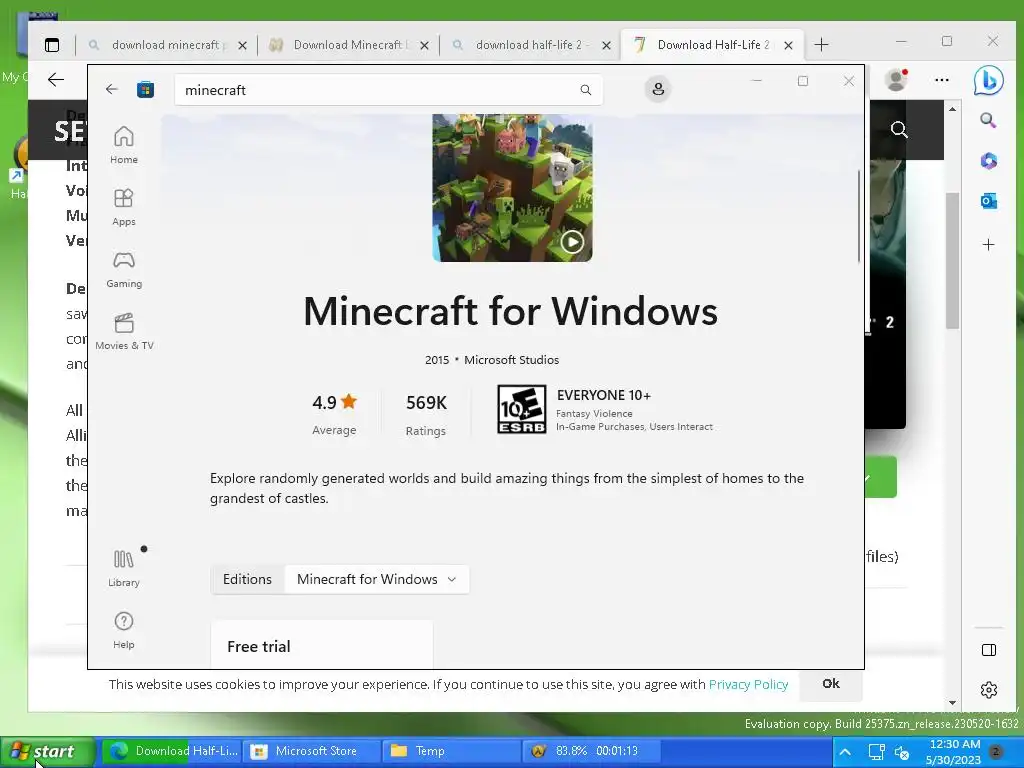Click the 569K Ratings count
The height and width of the screenshot is (768, 1024).
coord(426,414)
